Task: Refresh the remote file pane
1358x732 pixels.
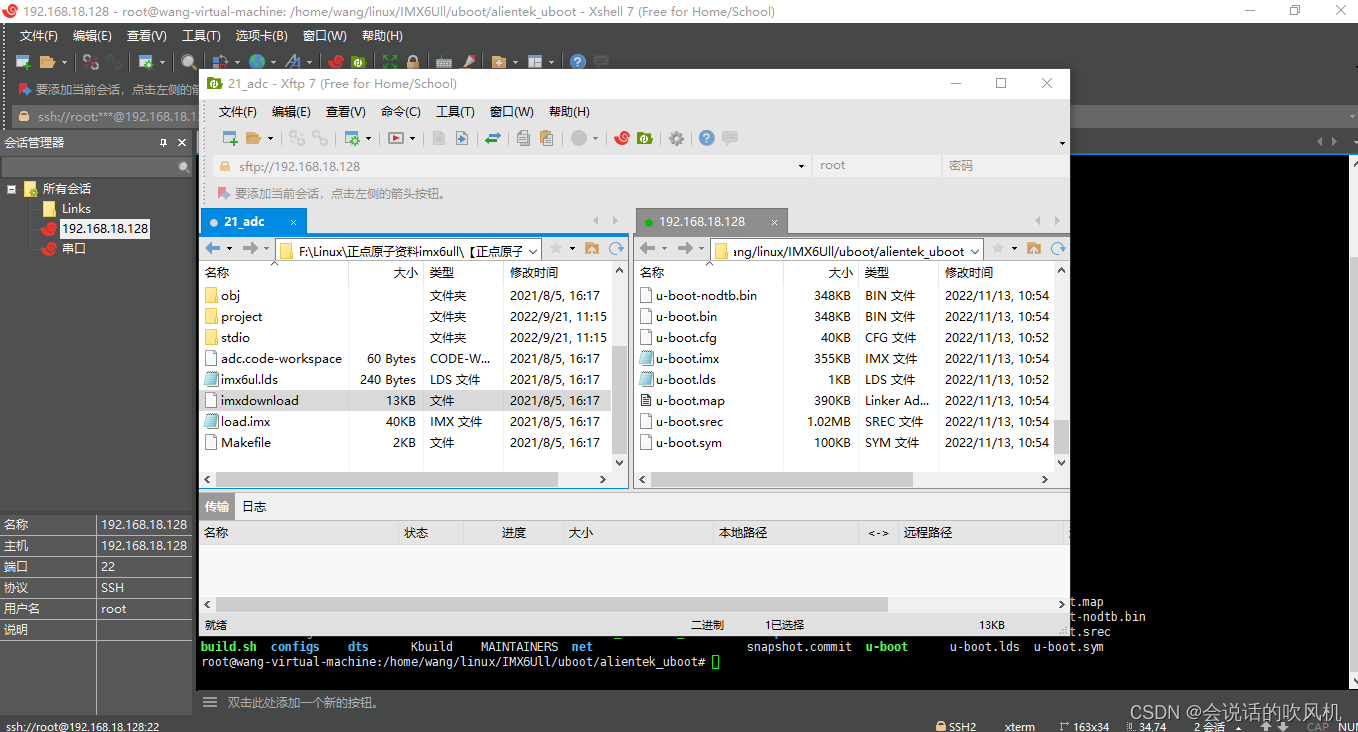Action: 1058,248
